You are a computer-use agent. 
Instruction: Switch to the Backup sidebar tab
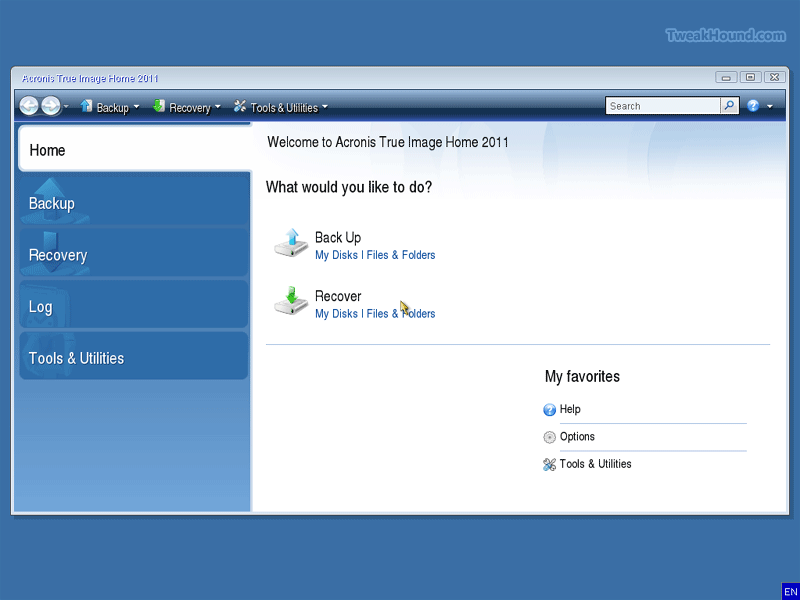click(134, 202)
